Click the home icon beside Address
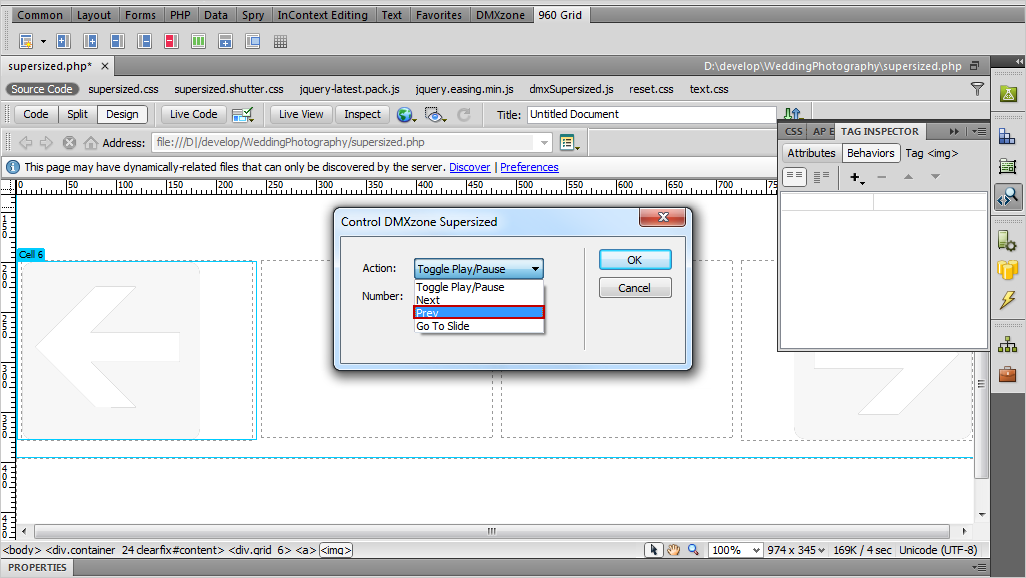This screenshot has width=1026, height=578. coord(90,142)
